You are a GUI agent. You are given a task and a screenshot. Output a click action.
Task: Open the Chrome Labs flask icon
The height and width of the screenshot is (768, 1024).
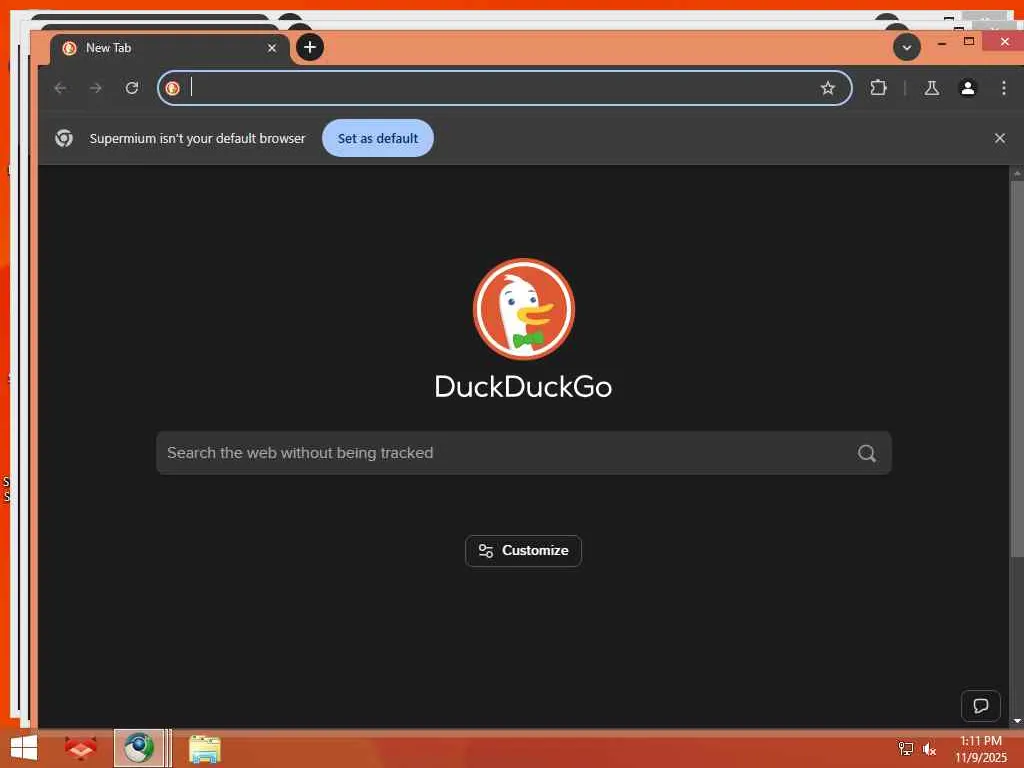(x=932, y=88)
